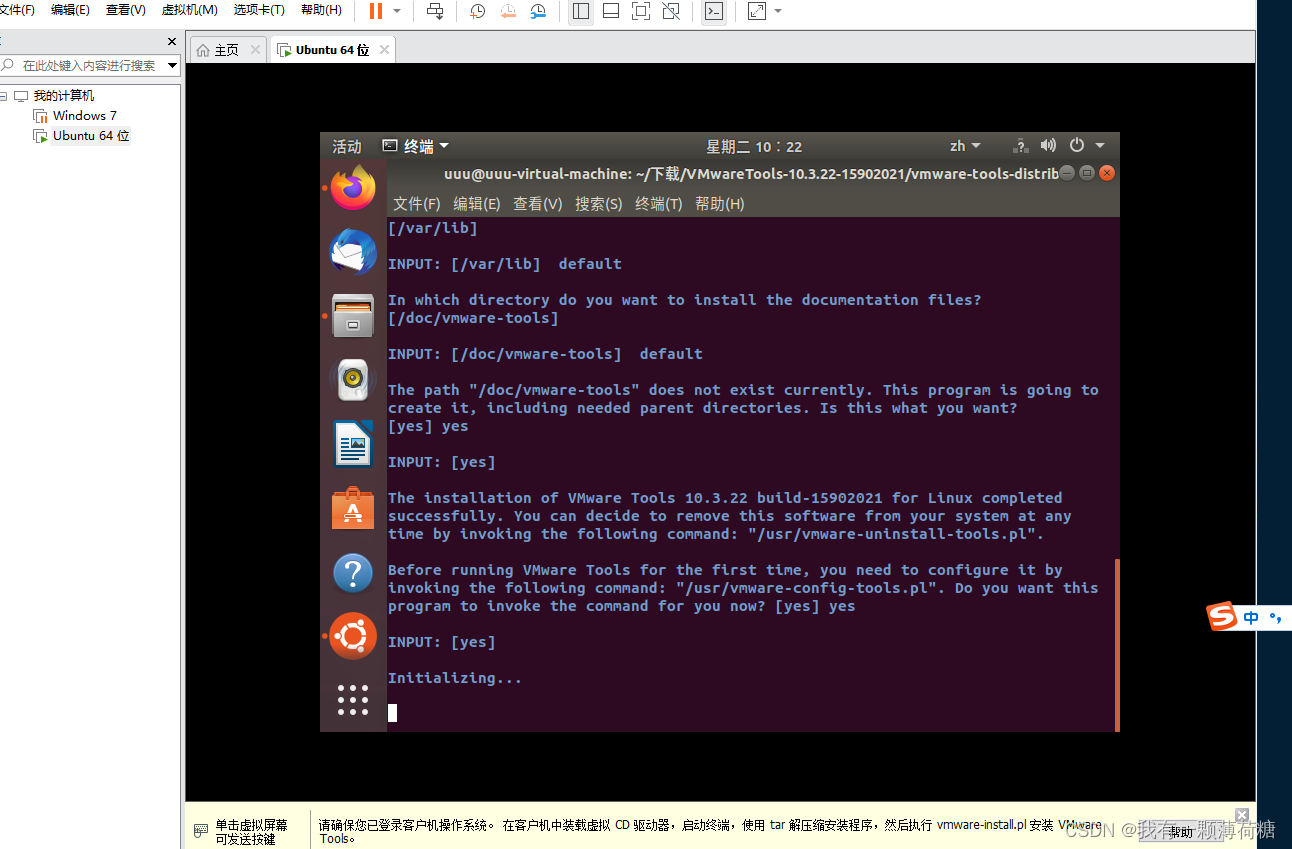Click the send Ctrl+Alt+Del icon
Image resolution: width=1292 pixels, height=849 pixels.
435,11
